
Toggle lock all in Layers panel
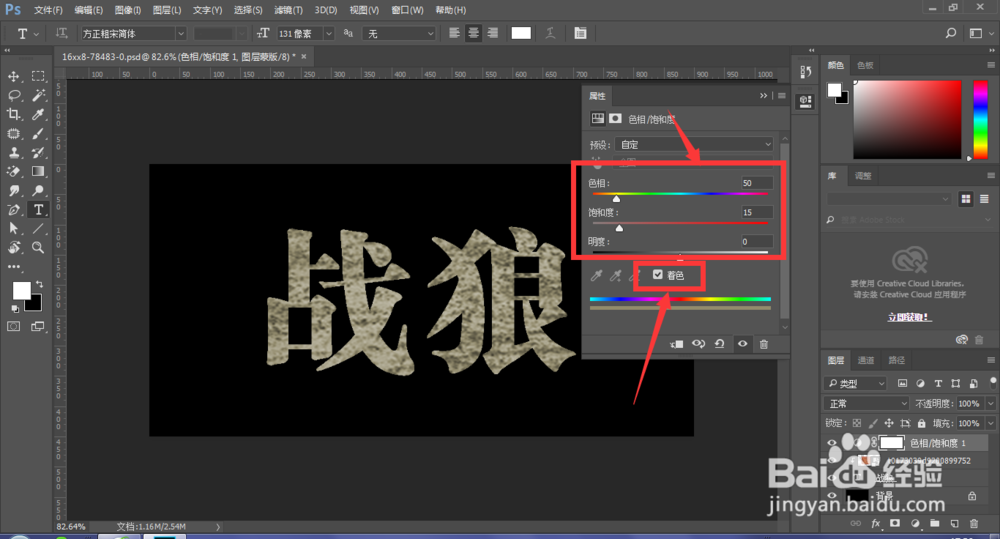pyautogui.click(x=922, y=423)
